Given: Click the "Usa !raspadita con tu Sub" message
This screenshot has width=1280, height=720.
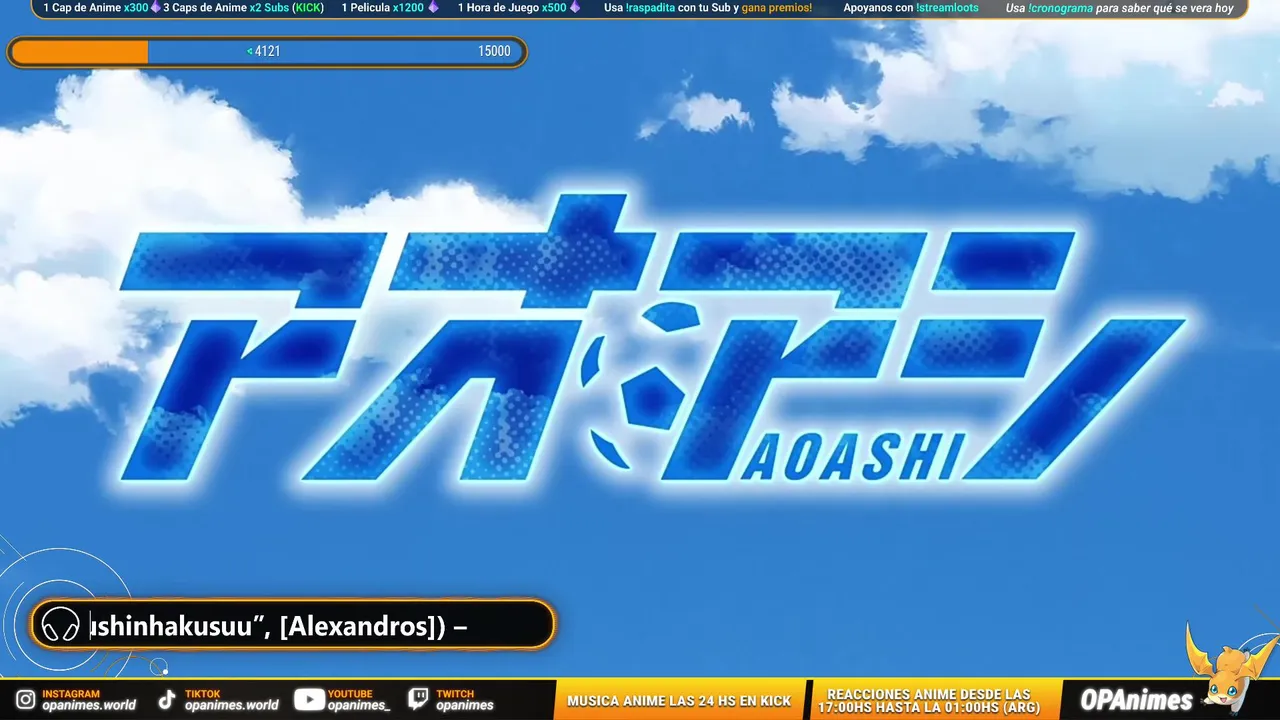Looking at the screenshot, I should pos(708,8).
